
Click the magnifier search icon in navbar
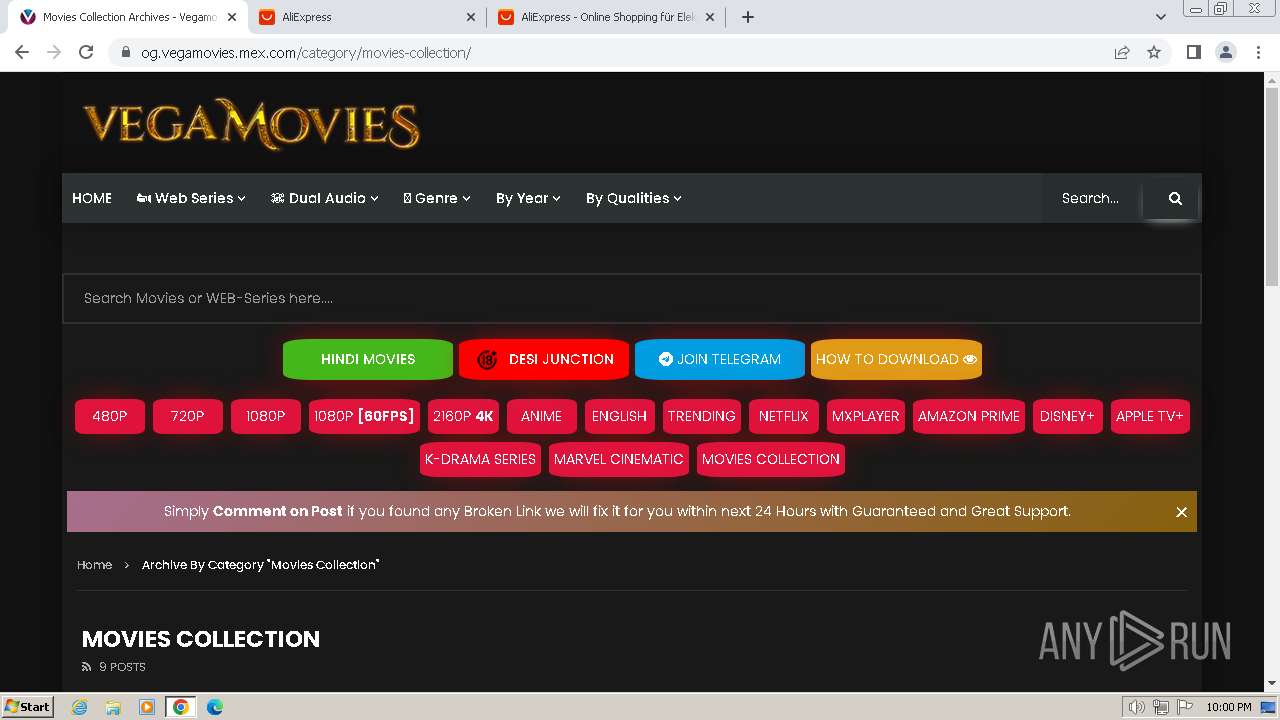(x=1175, y=198)
